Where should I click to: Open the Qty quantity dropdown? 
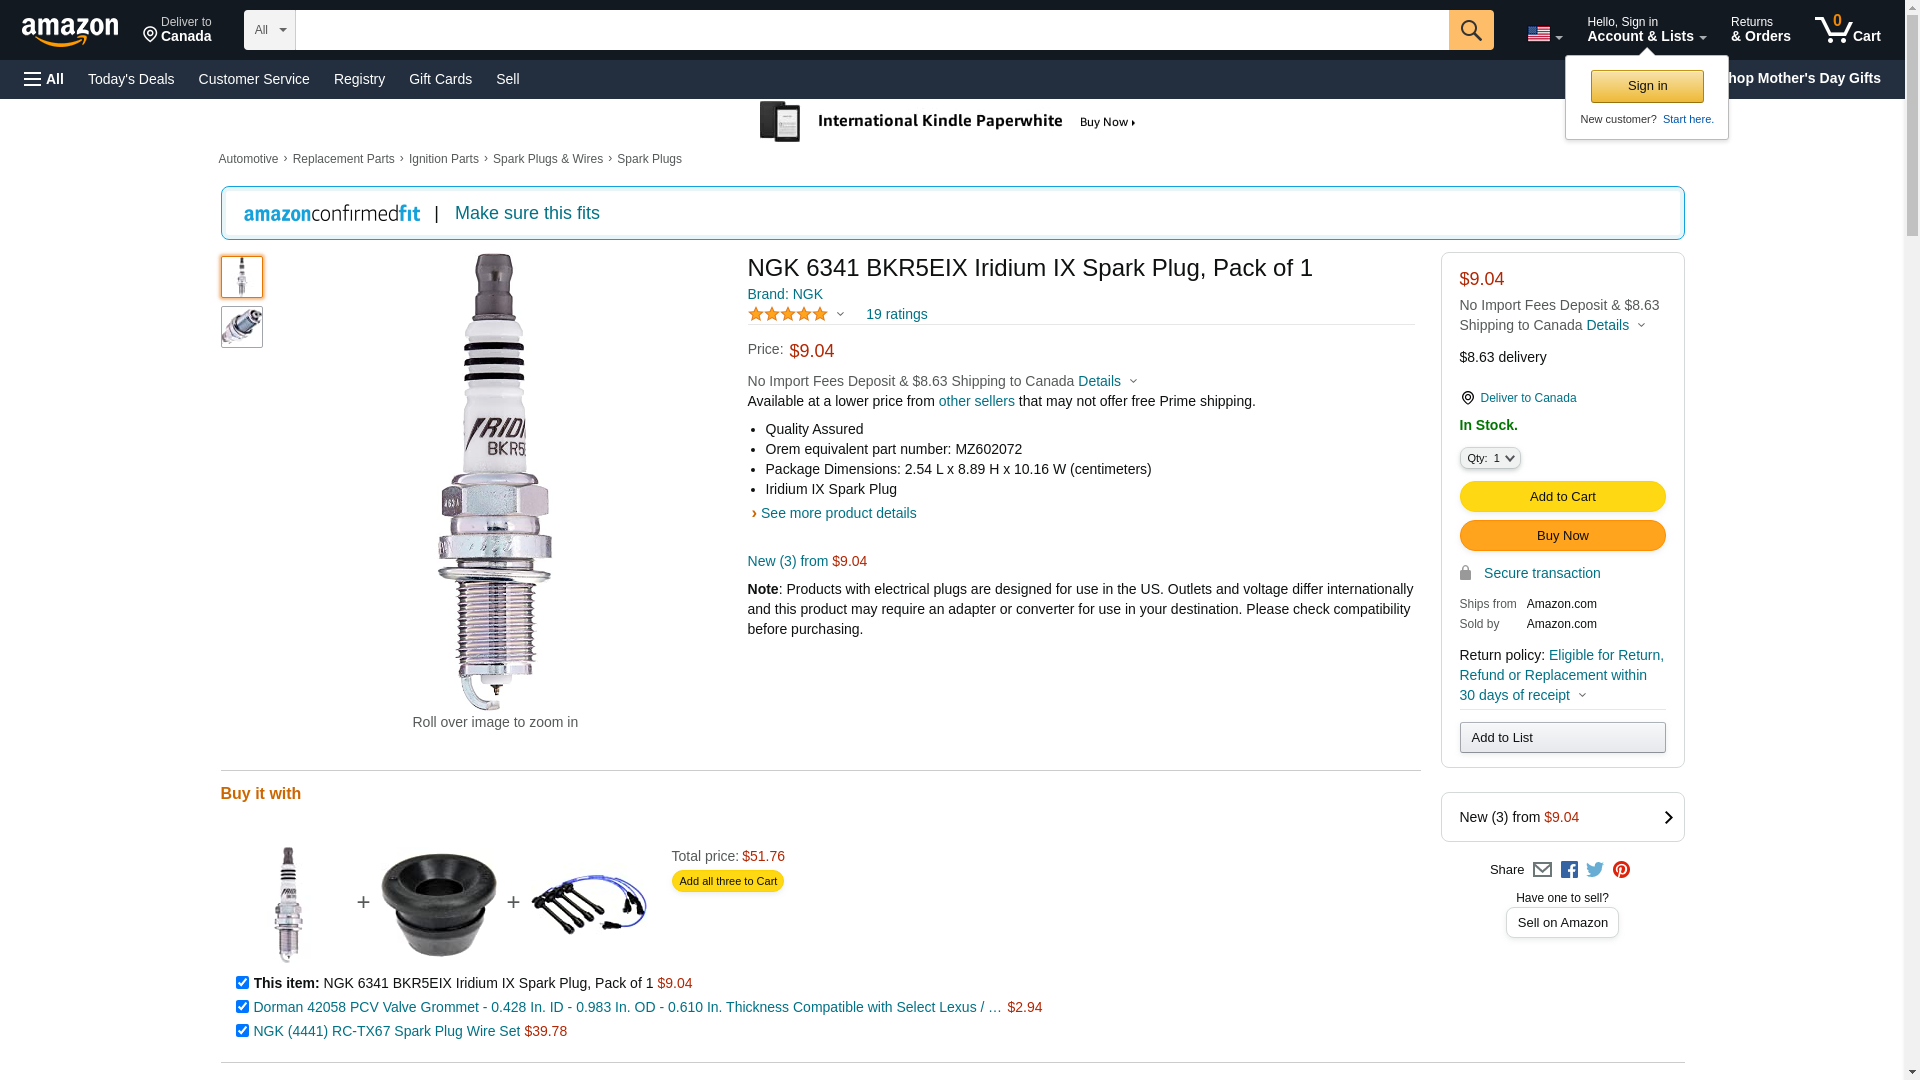click(1490, 458)
